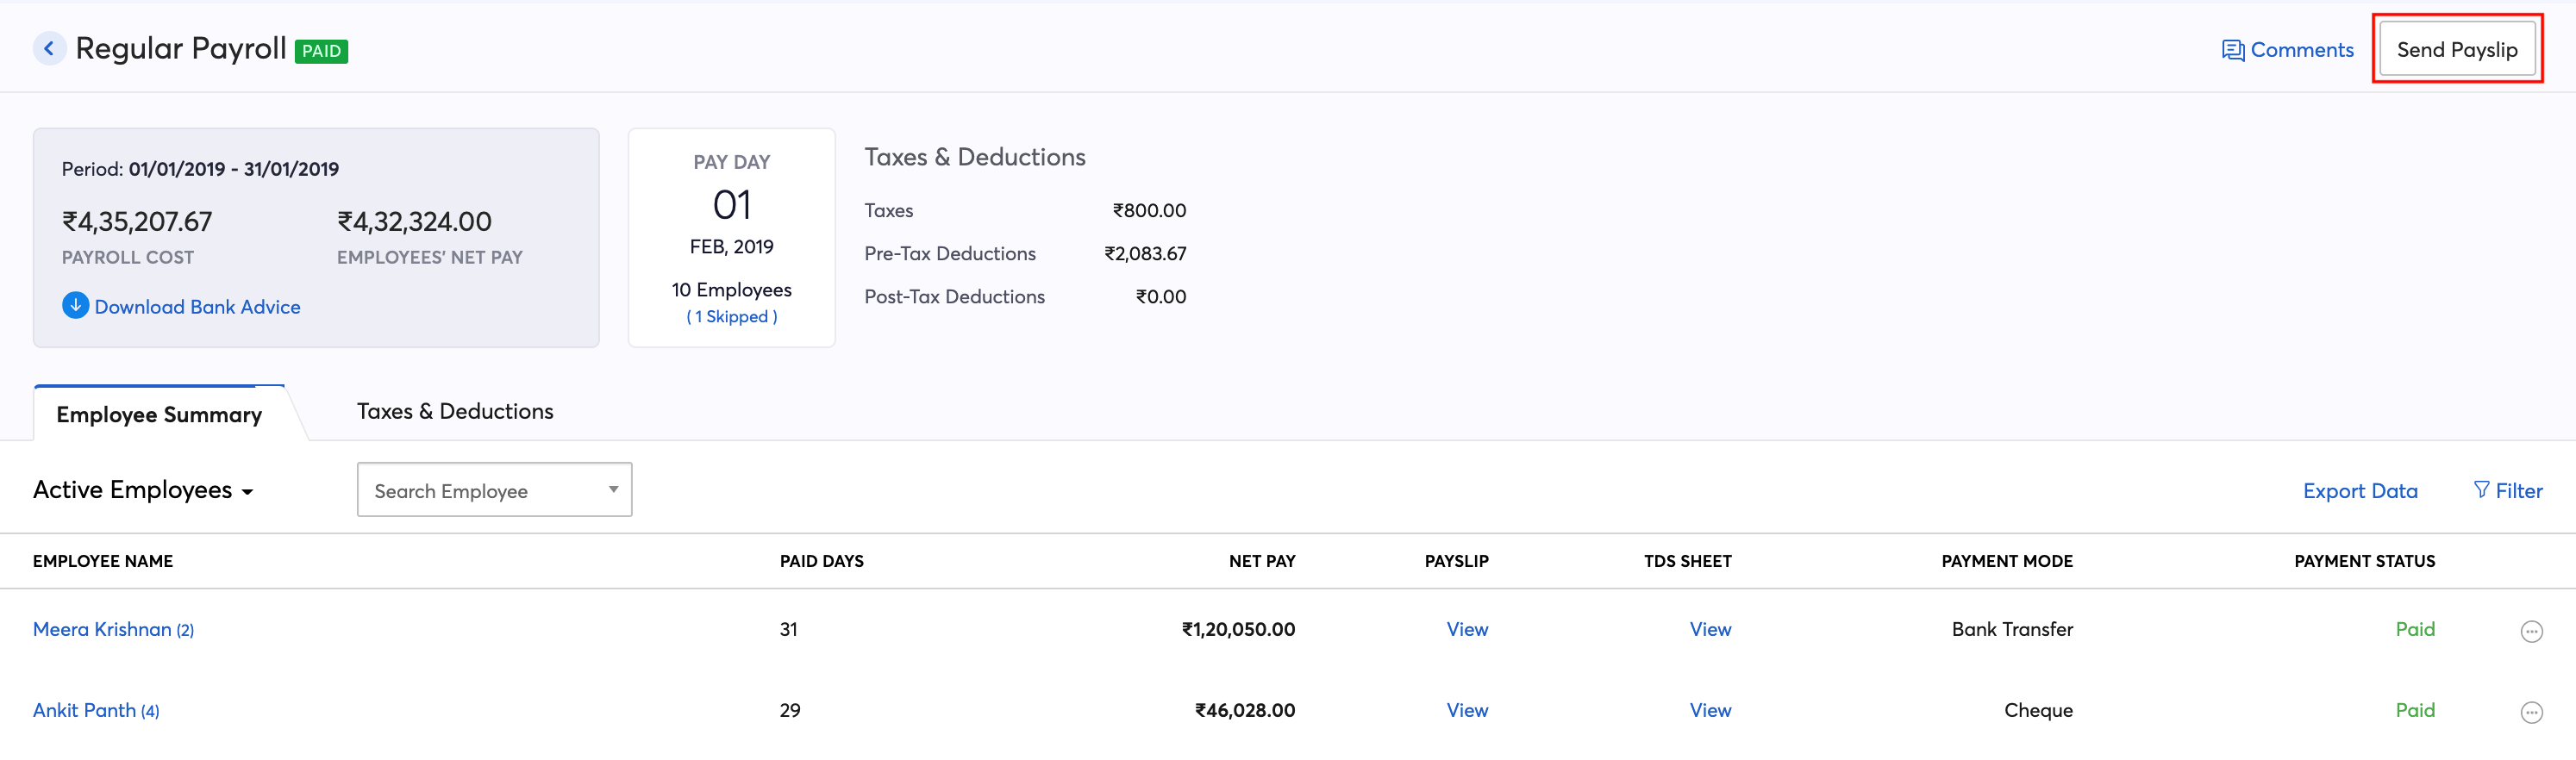This screenshot has width=2576, height=760.
Task: View TDS sheet for Ankit Panth
Action: 1709,710
